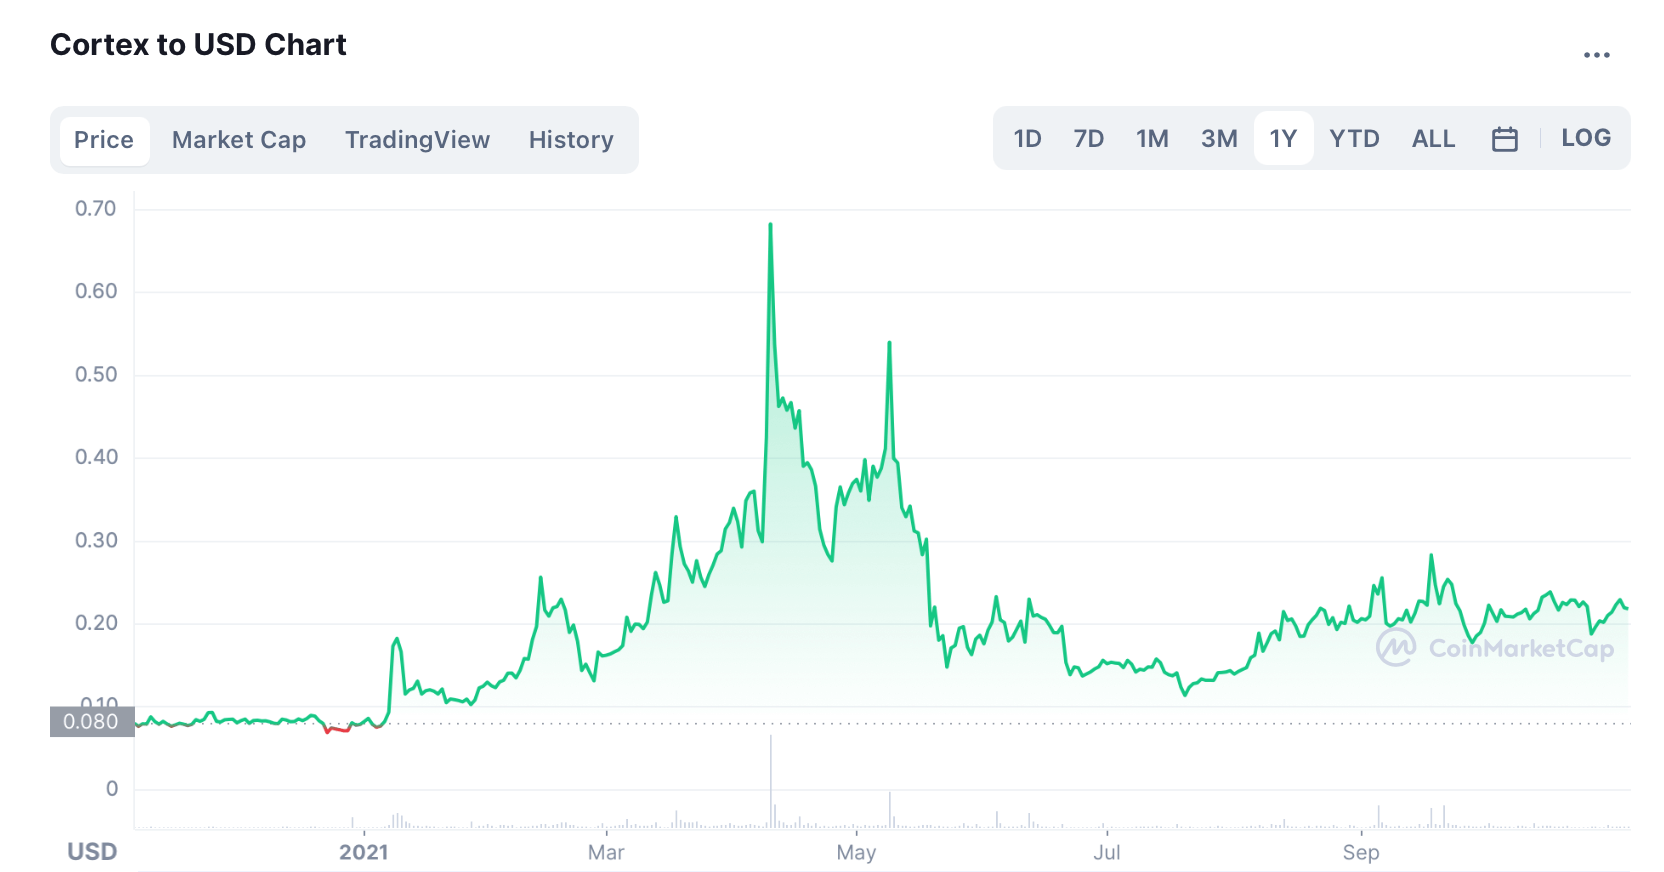The image size is (1664, 872).
Task: Open the calendar date range picker
Action: pos(1504,139)
